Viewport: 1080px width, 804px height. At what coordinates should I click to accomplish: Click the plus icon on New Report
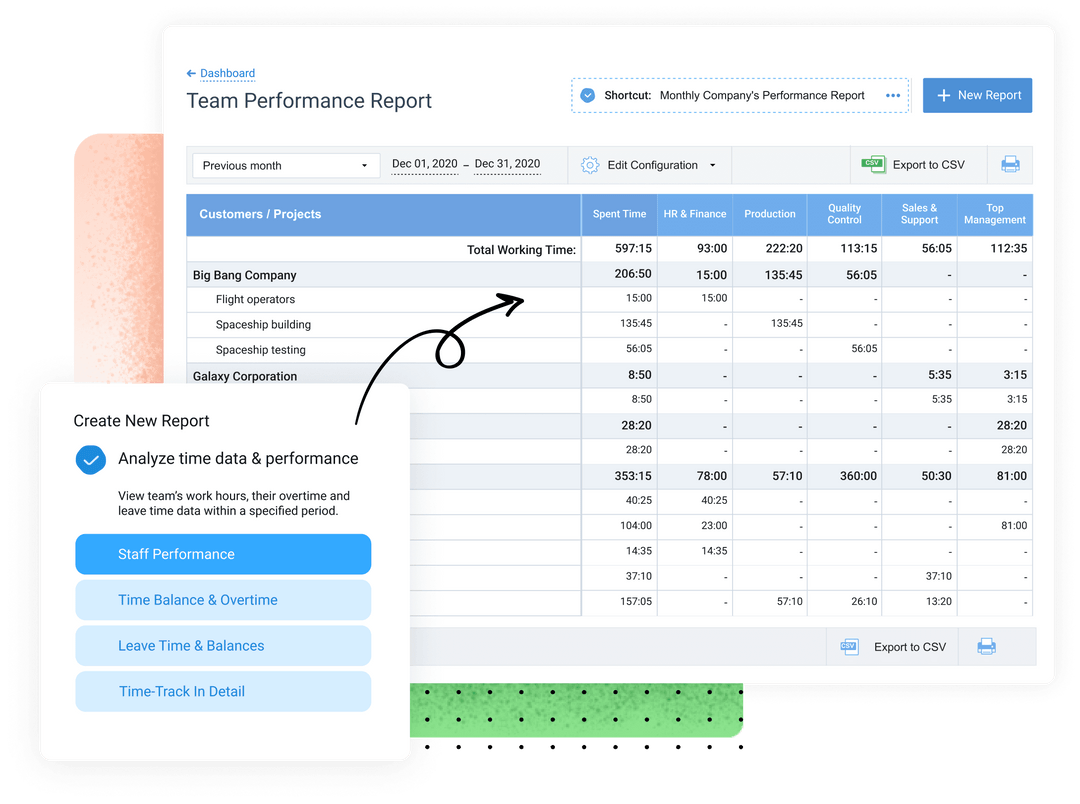click(x=946, y=95)
